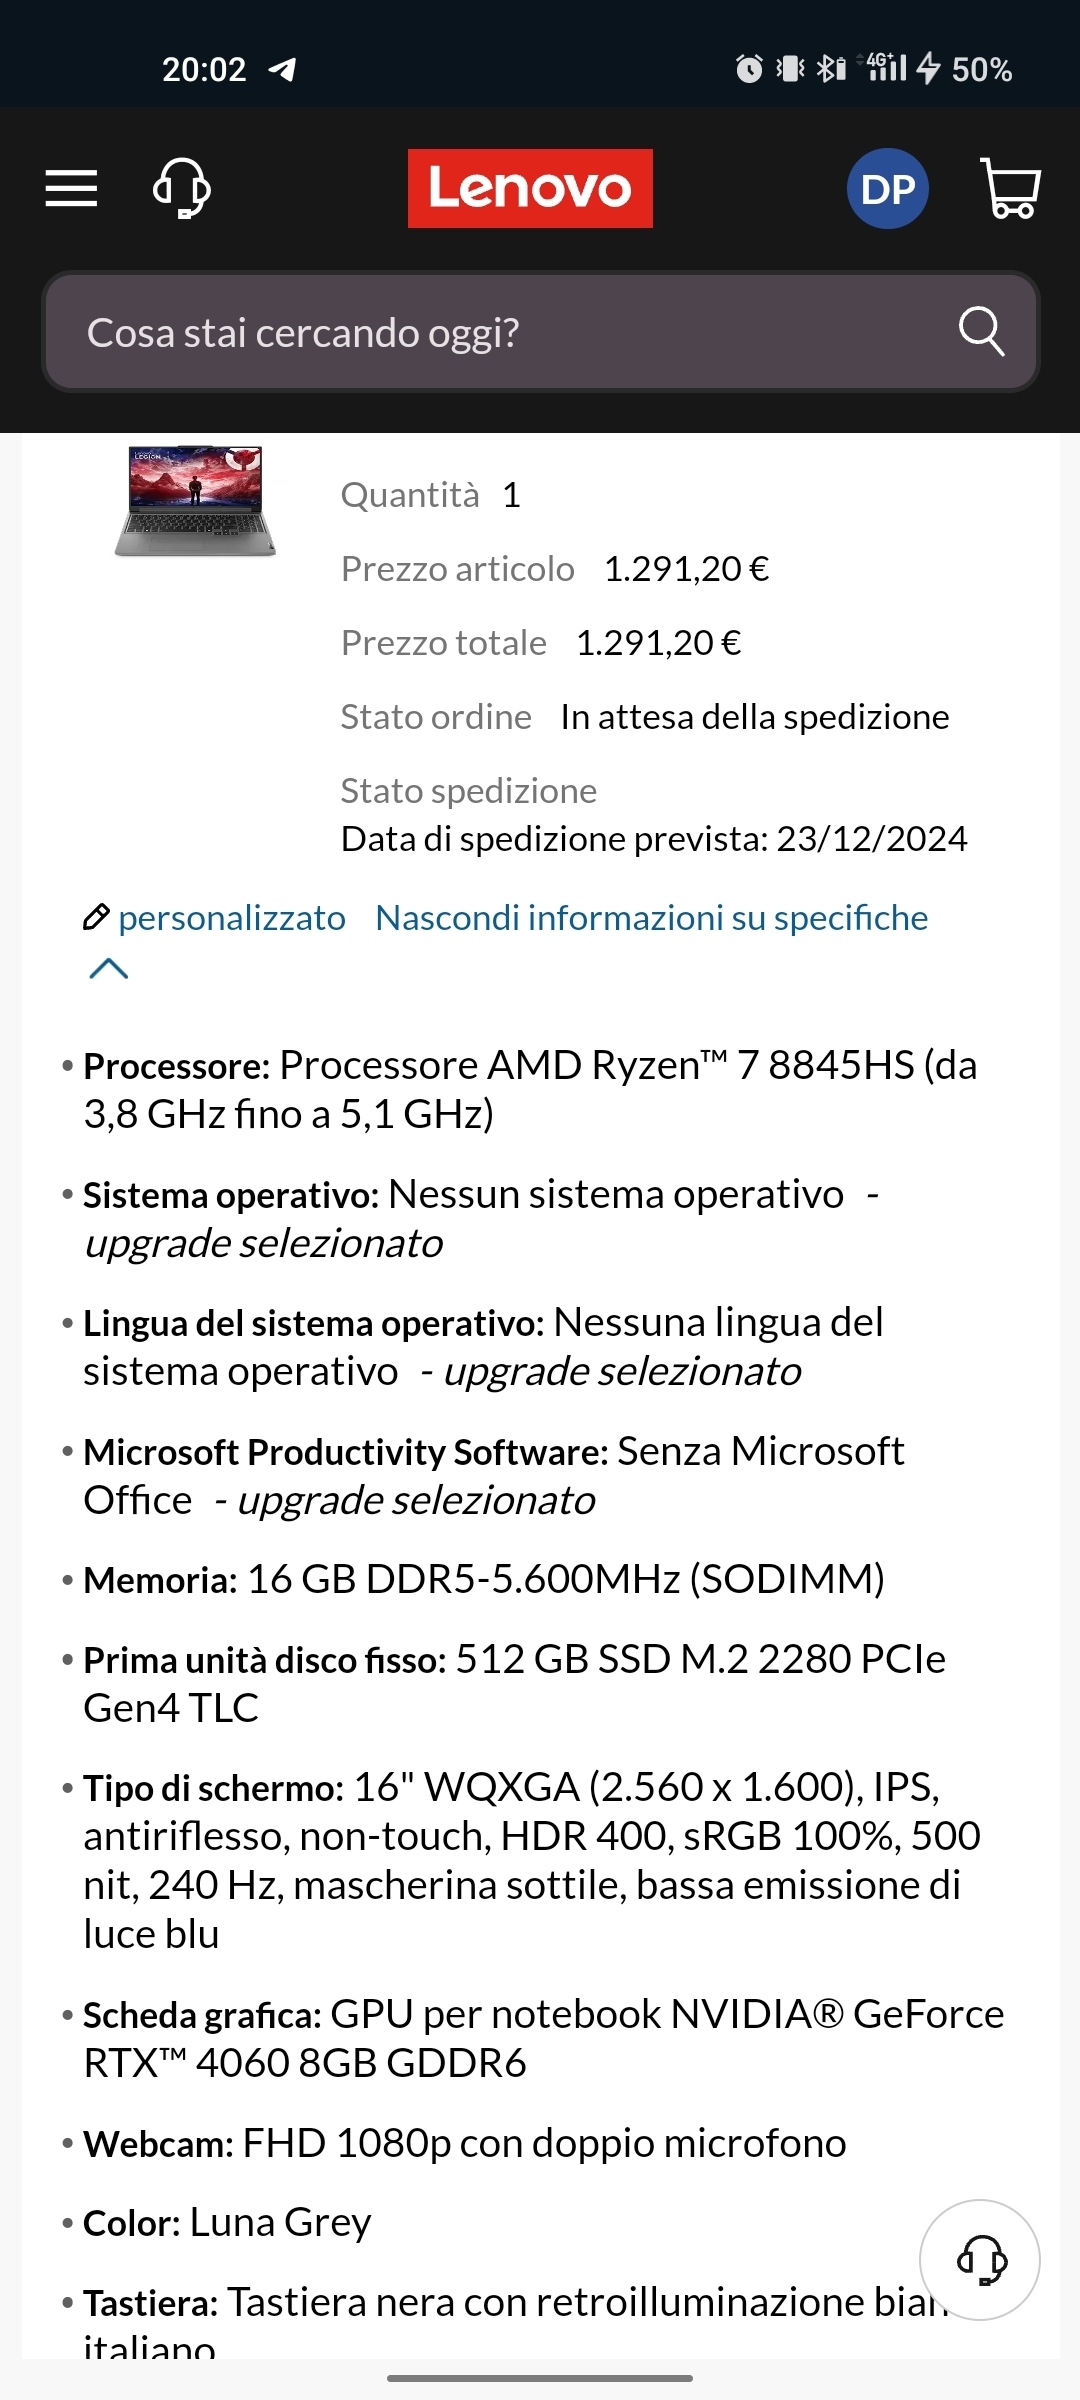1080x2400 pixels.
Task: Open the hamburger navigation menu
Action: pyautogui.click(x=71, y=188)
